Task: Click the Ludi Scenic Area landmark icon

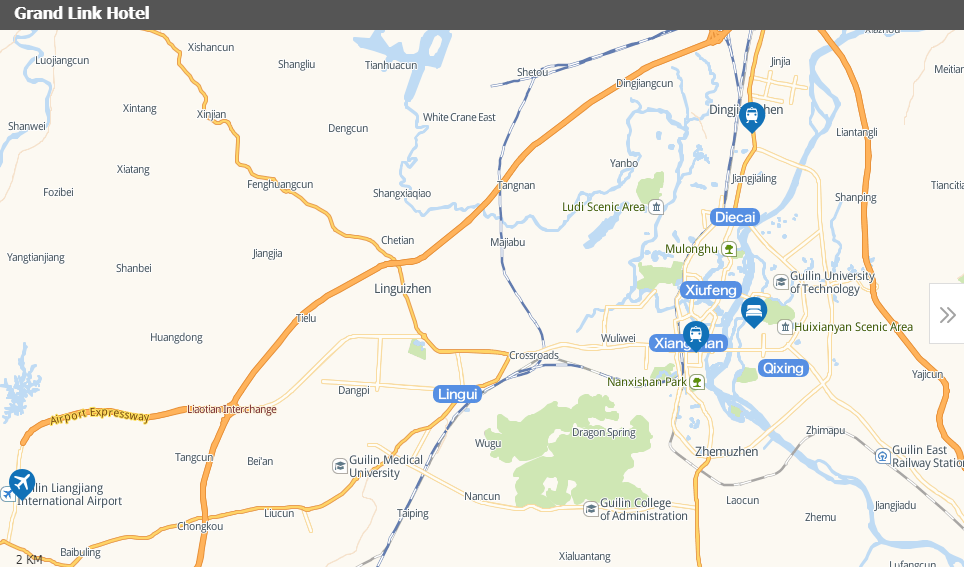Action: 656,207
